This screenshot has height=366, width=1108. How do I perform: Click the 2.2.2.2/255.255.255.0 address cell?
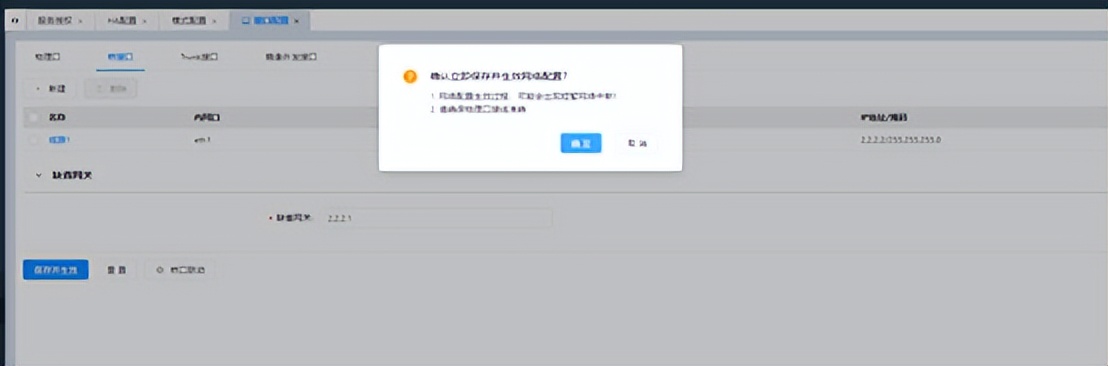click(900, 140)
